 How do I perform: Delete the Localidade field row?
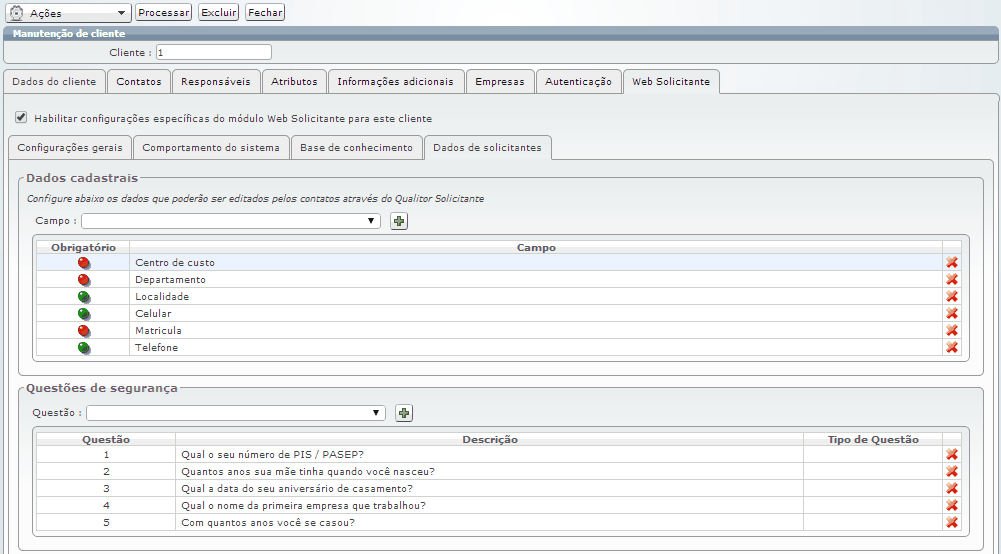[951, 297]
